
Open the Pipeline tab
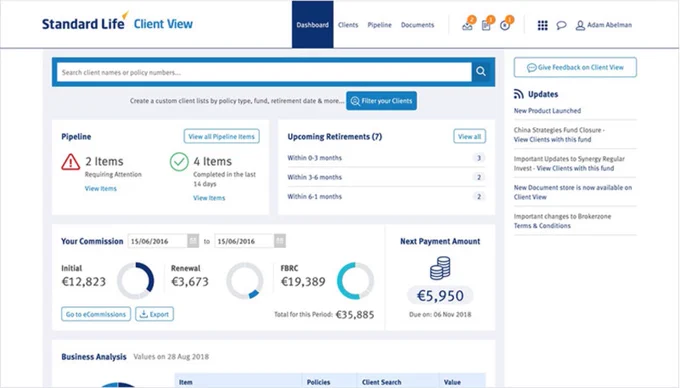click(379, 25)
